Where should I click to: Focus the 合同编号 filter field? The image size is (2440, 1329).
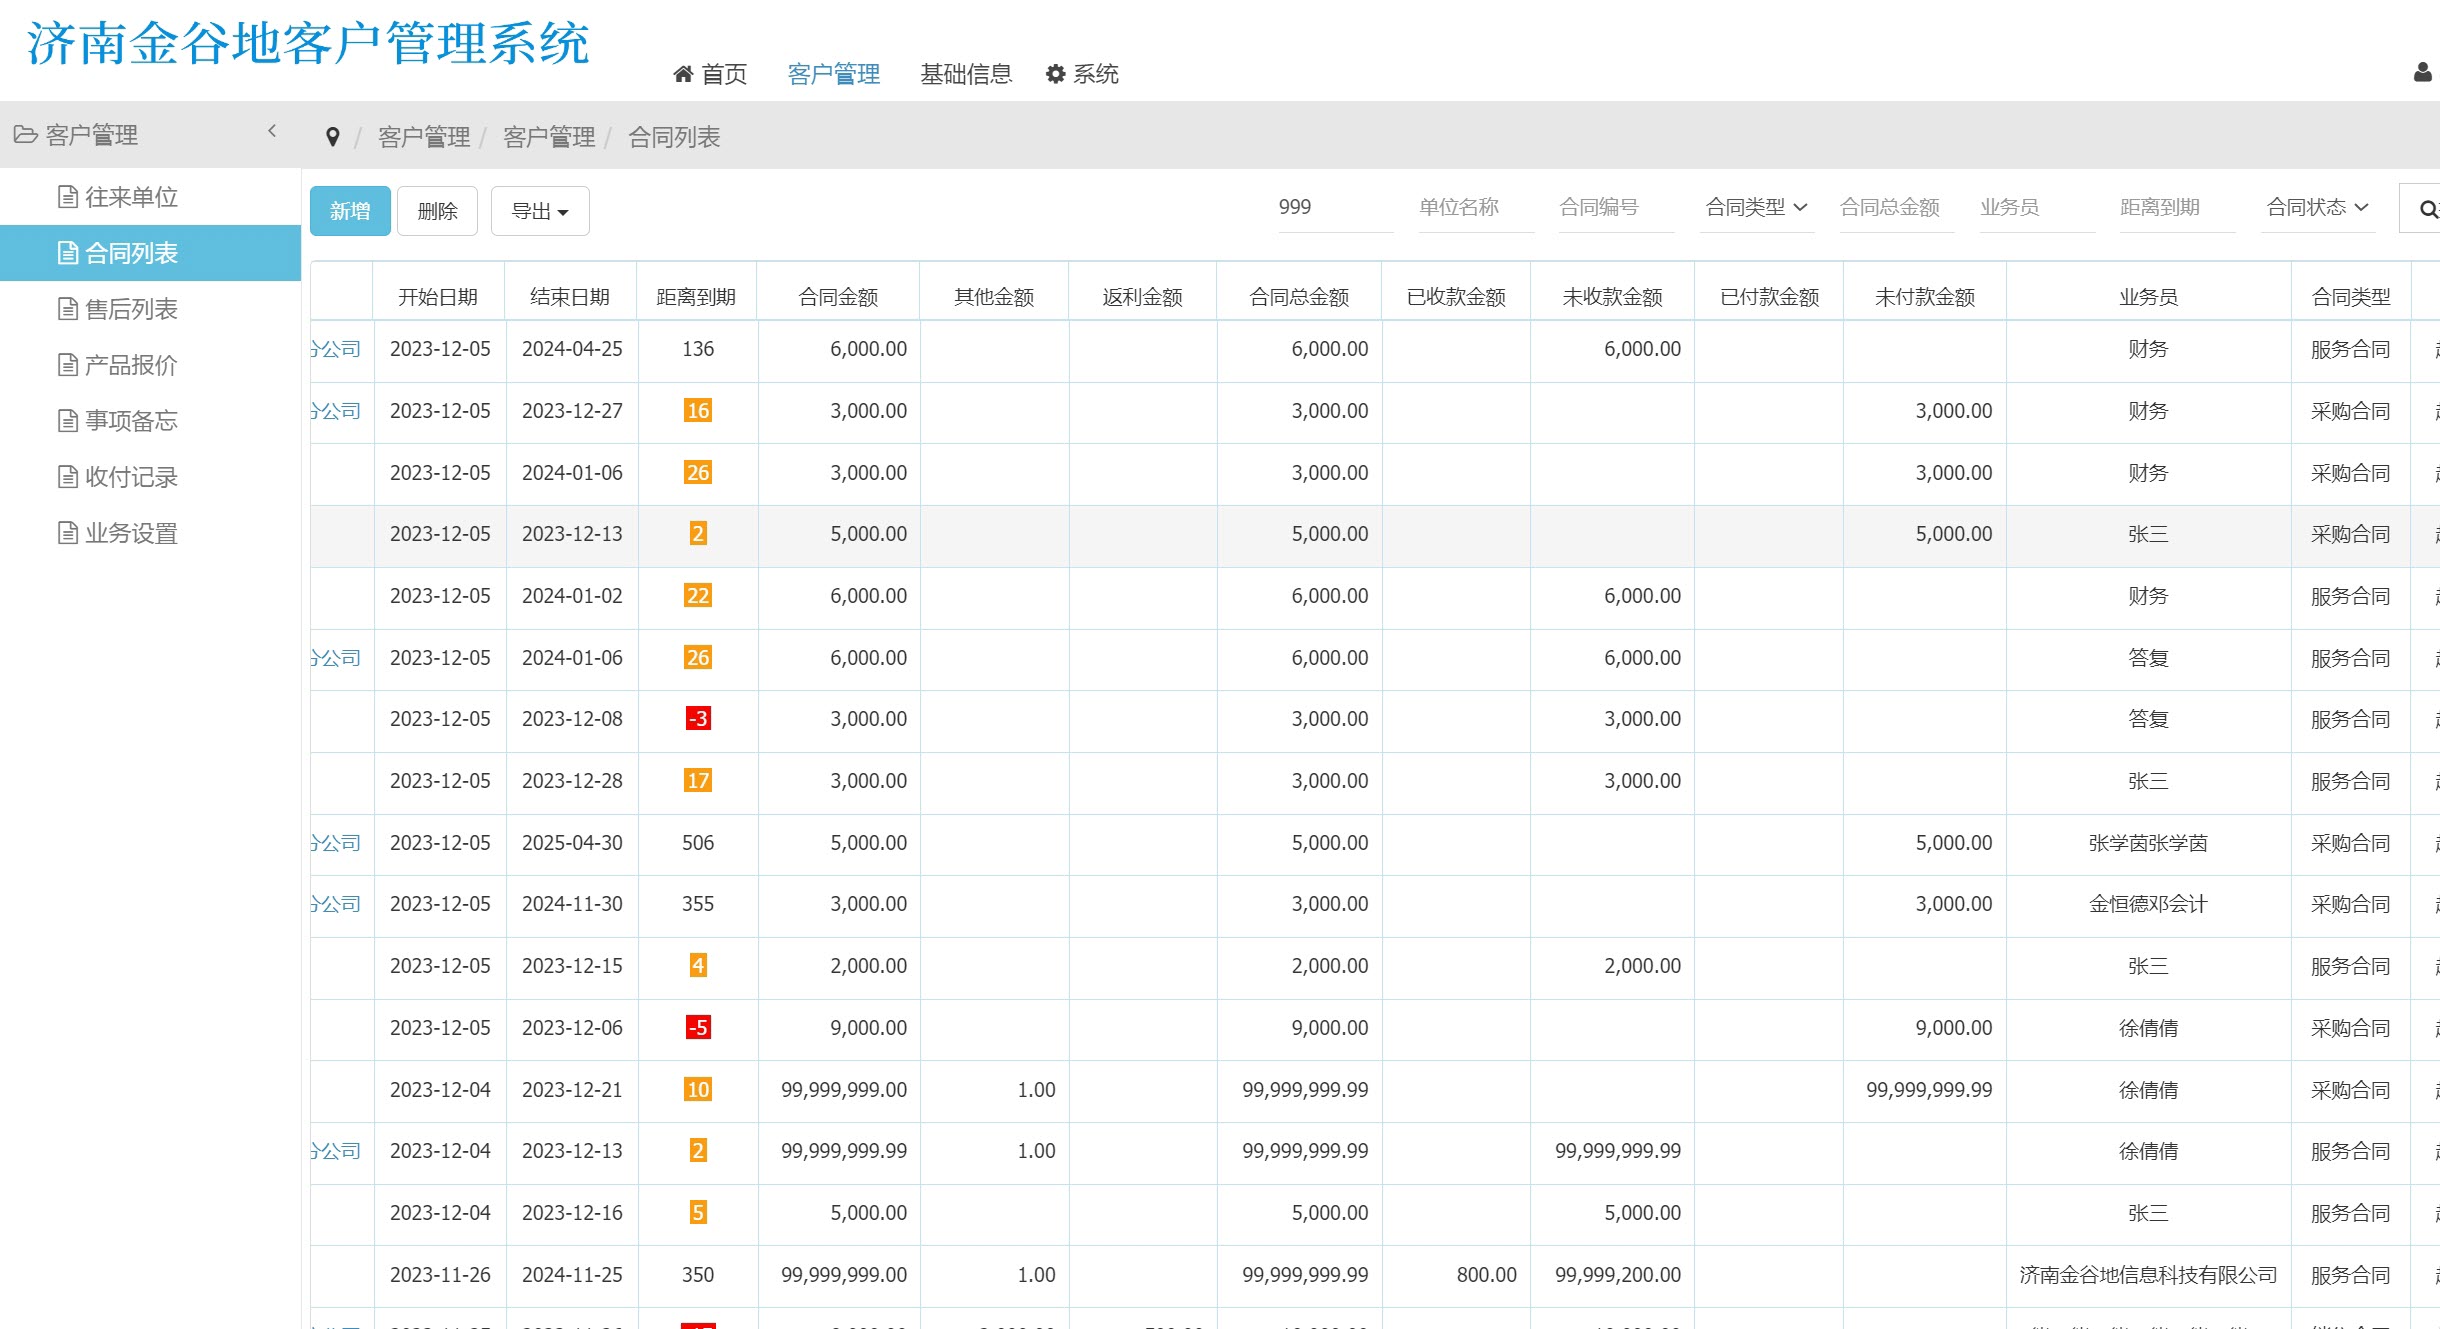click(x=1616, y=207)
